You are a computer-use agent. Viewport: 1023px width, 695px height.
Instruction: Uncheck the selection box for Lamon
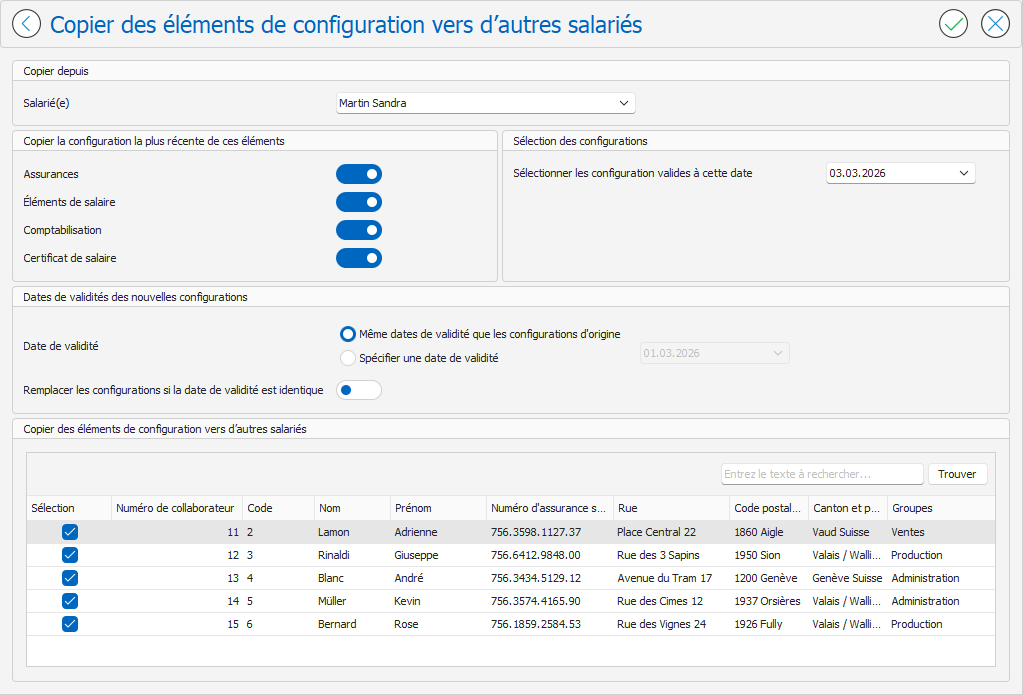[70, 532]
